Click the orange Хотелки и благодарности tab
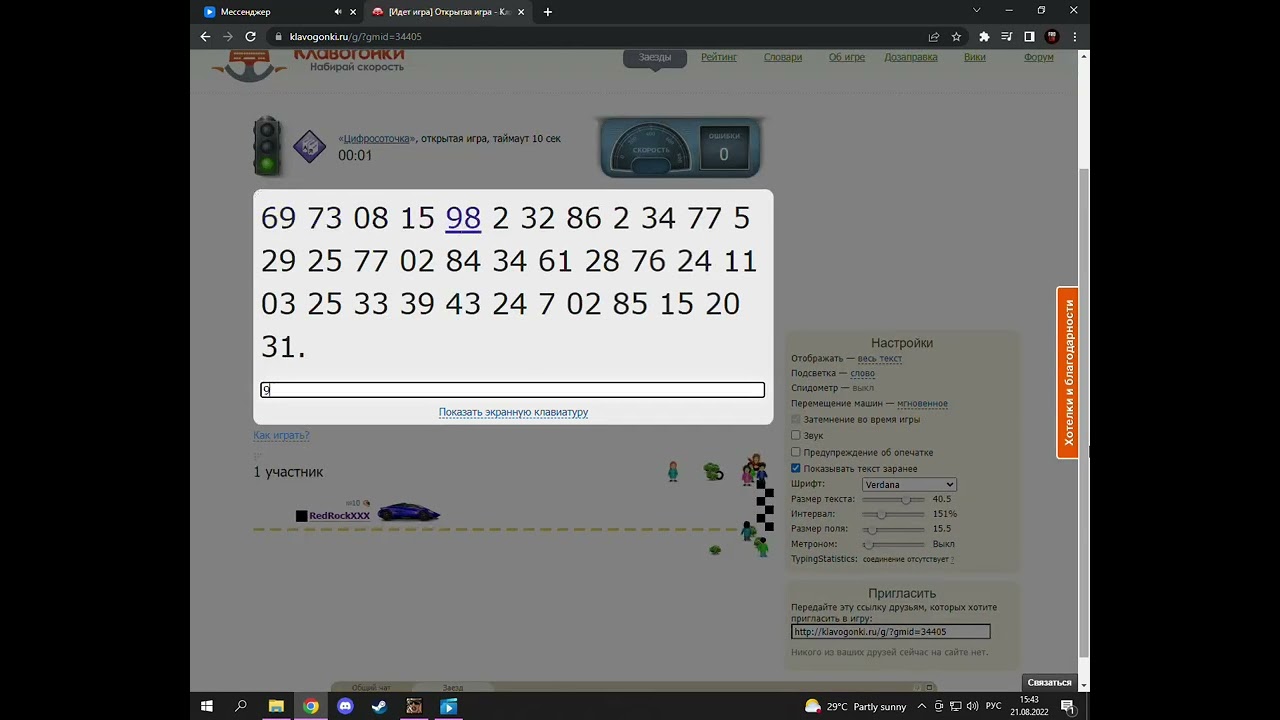Viewport: 1280px width, 720px height. tap(1068, 373)
